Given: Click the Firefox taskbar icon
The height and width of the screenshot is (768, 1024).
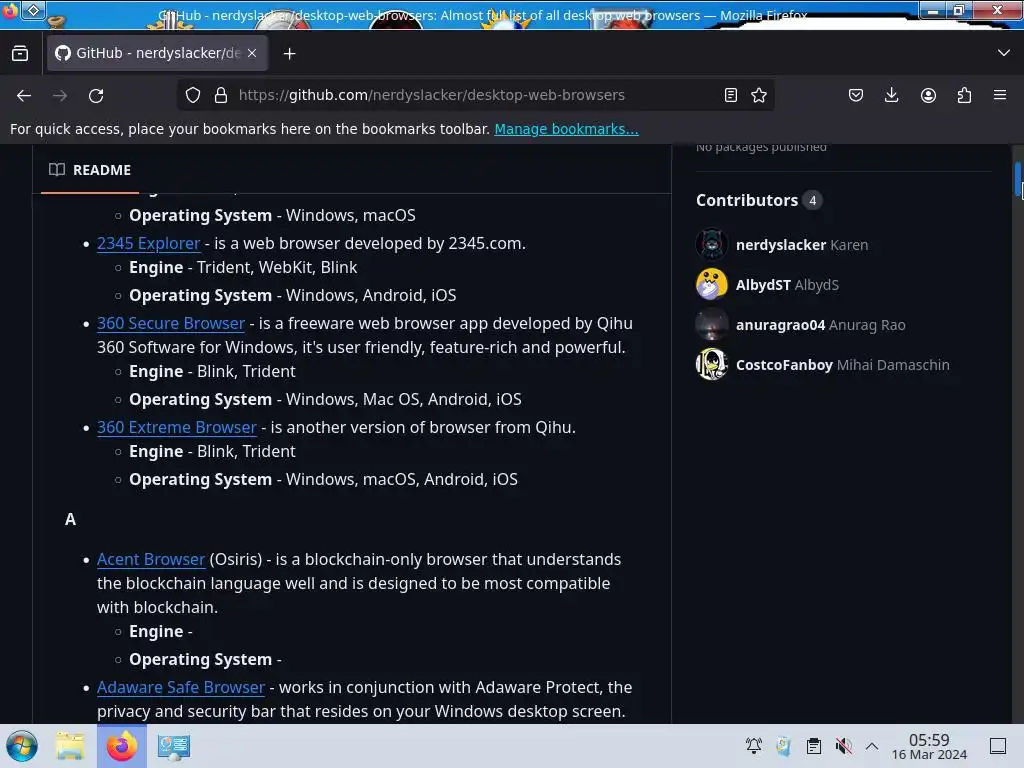Looking at the screenshot, I should point(121,746).
